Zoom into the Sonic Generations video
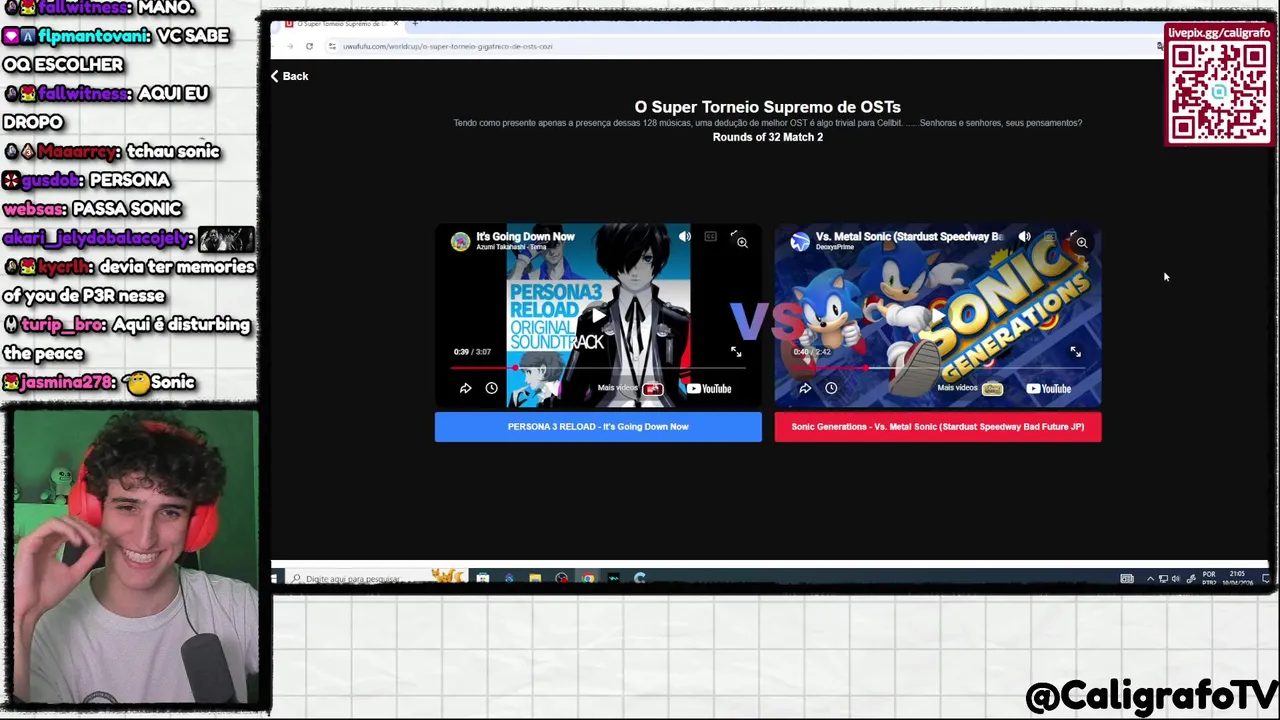This screenshot has height=720, width=1280. click(1081, 242)
